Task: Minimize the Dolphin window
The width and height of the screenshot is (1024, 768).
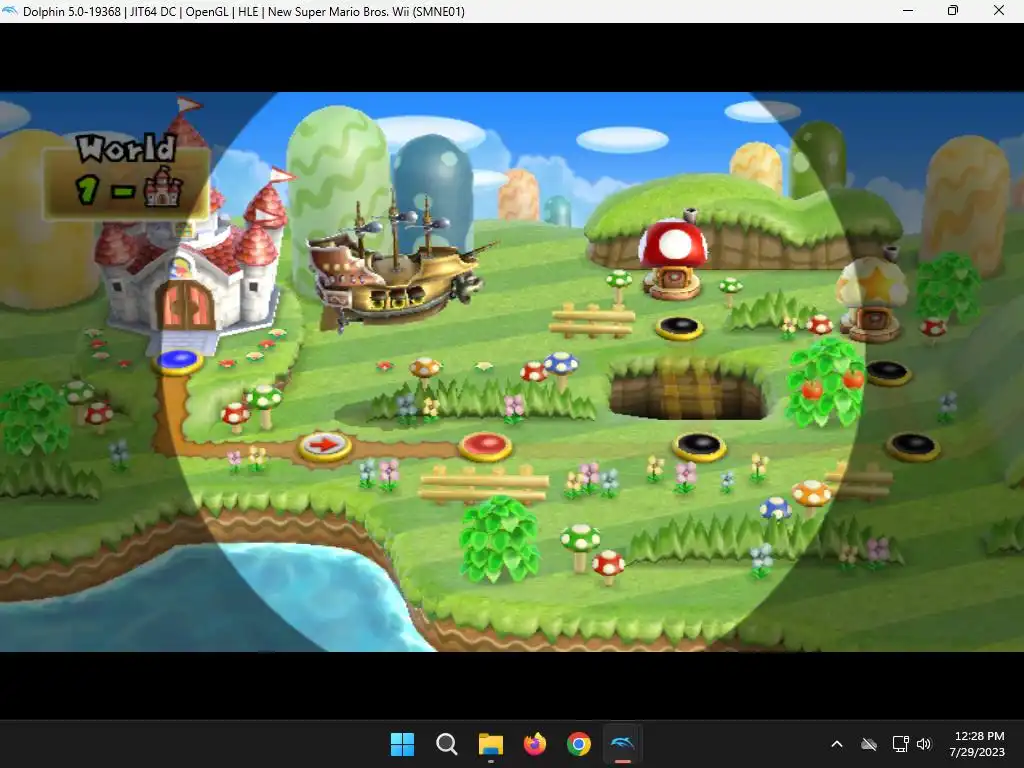Action: [x=908, y=10]
